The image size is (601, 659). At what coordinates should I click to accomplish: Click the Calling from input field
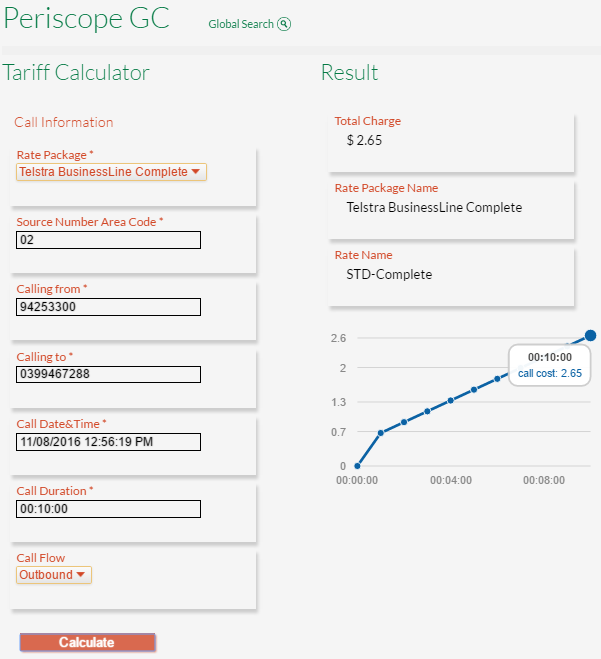[x=108, y=307]
